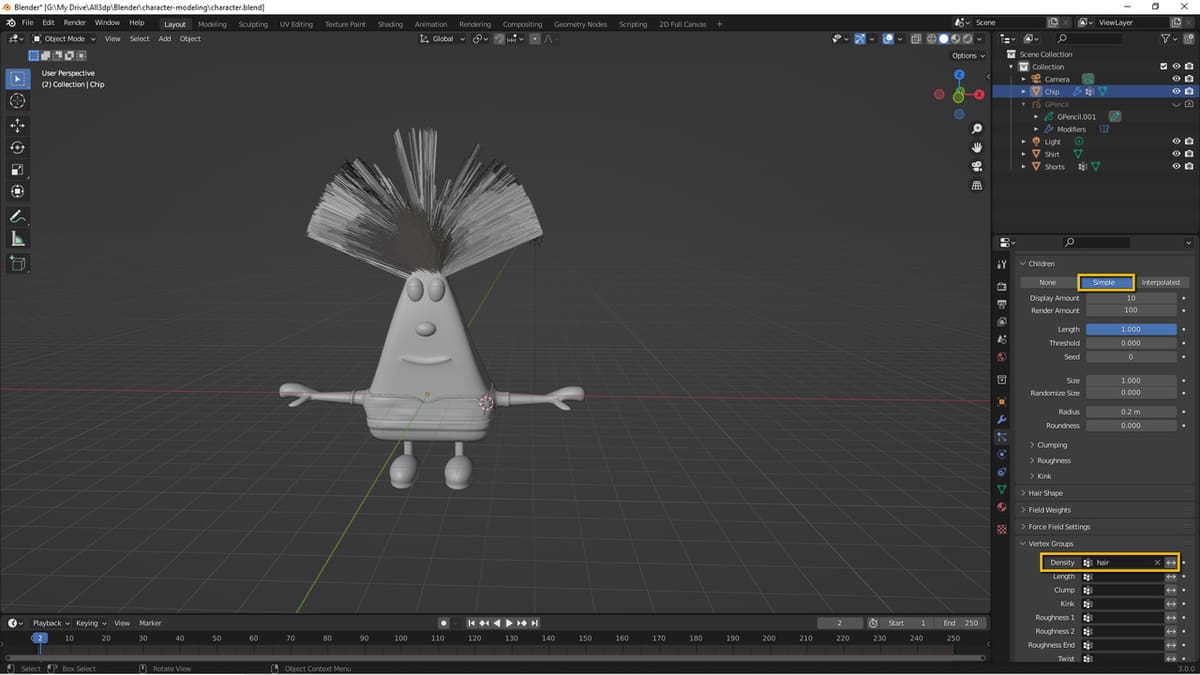Screen dimensions: 1200x675
Task: Click the Display Amount value field
Action: pos(1131,298)
